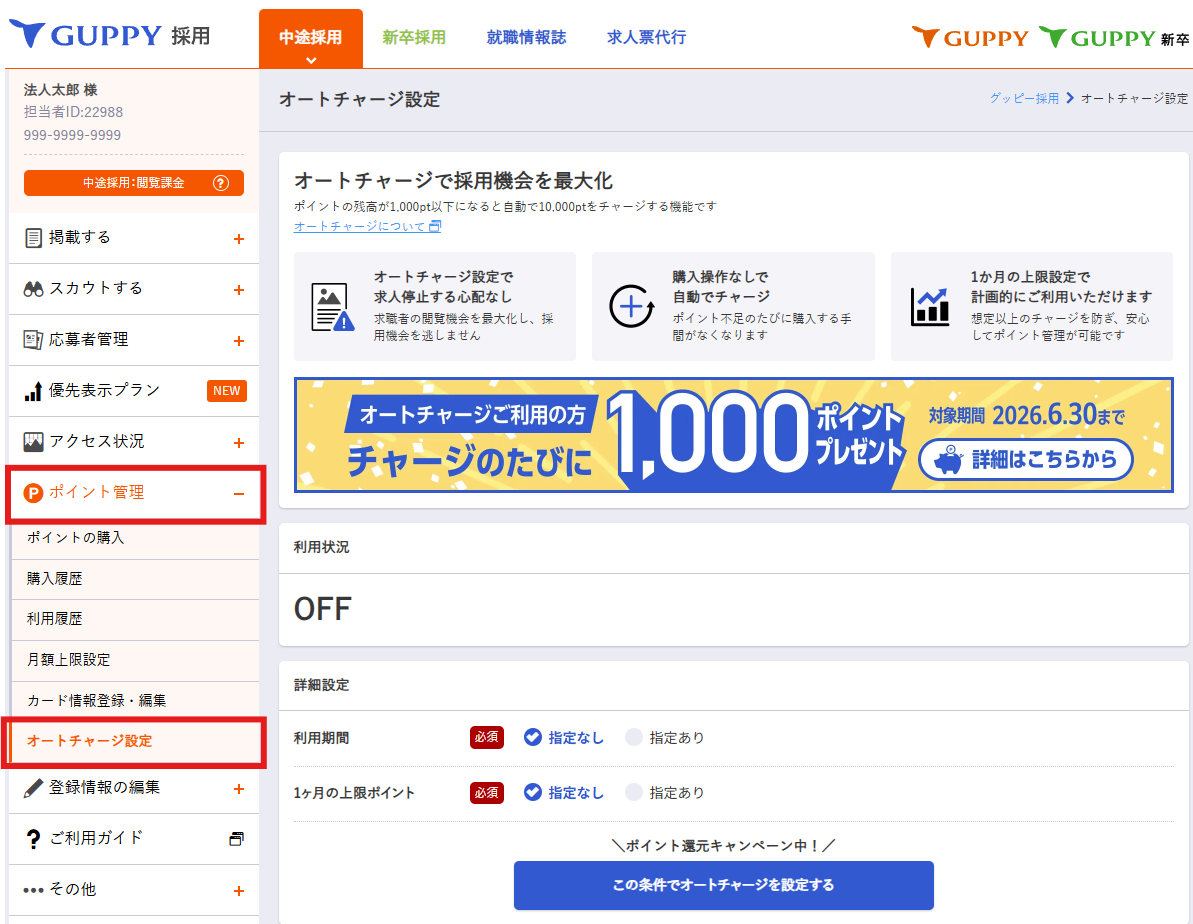Click the circular plus icon in 自動でチャージ card
The height and width of the screenshot is (924, 1193).
(x=631, y=307)
